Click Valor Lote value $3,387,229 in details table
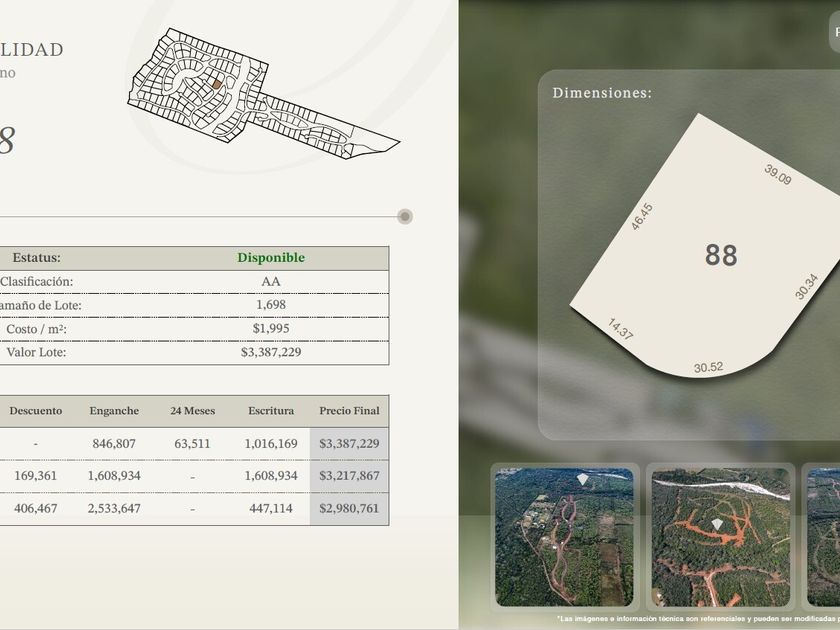This screenshot has width=840, height=630. pyautogui.click(x=271, y=352)
